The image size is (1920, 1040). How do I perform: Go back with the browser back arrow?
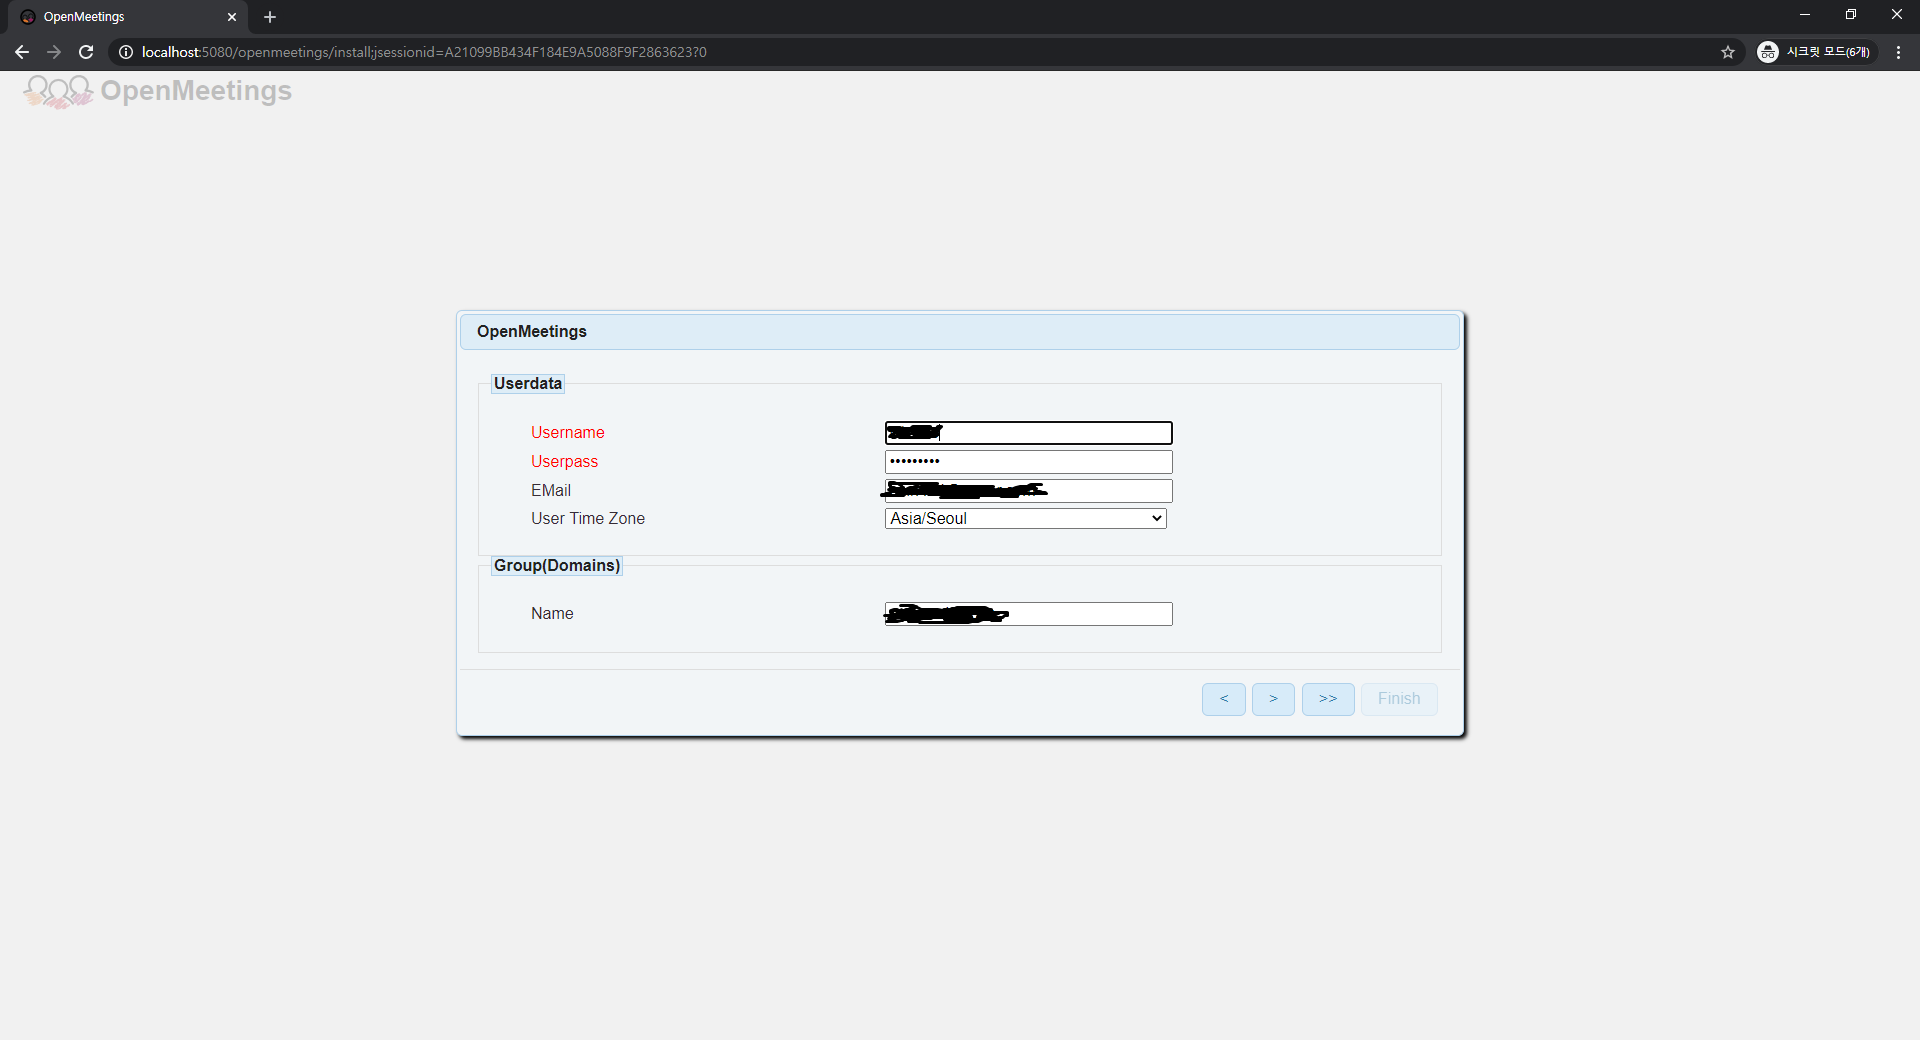(22, 52)
